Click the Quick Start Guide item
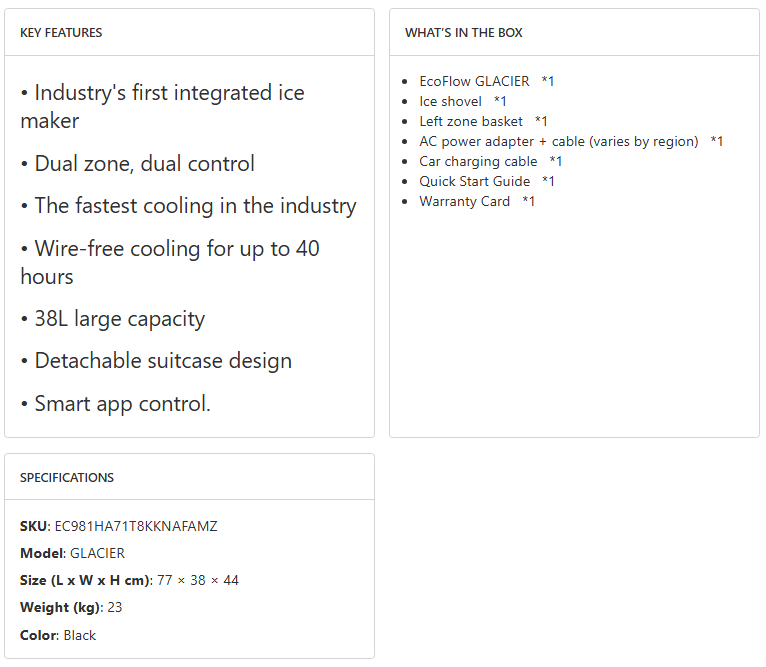The width and height of the screenshot is (766, 667). point(486,181)
